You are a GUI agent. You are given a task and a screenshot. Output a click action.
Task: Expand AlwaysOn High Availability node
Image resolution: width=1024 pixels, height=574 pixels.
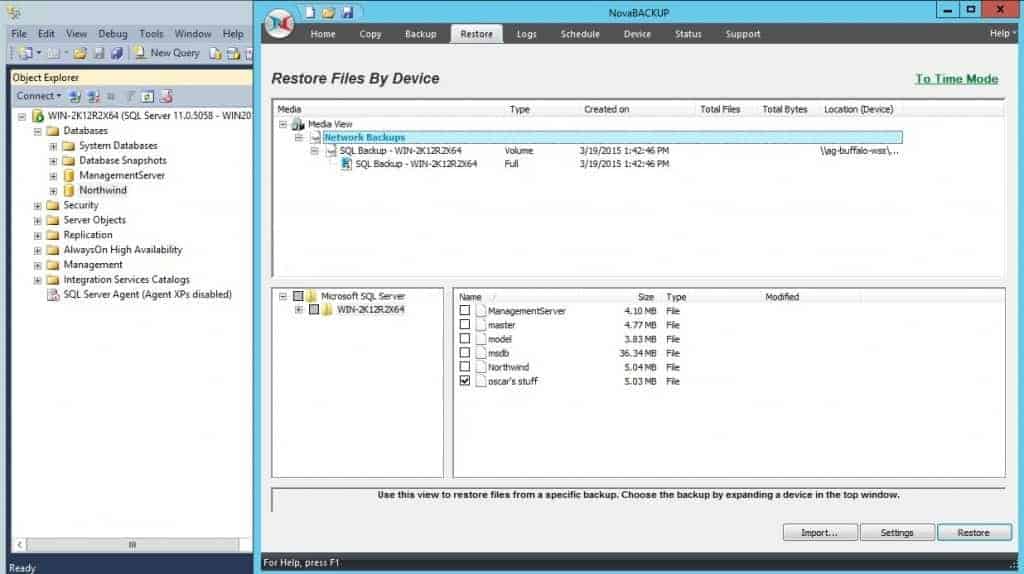click(x=37, y=250)
